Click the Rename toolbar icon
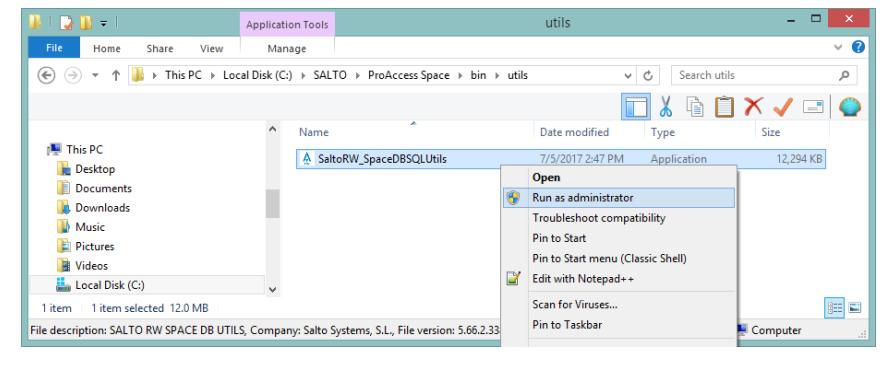Viewport: 894px width, 368px height. click(x=813, y=107)
